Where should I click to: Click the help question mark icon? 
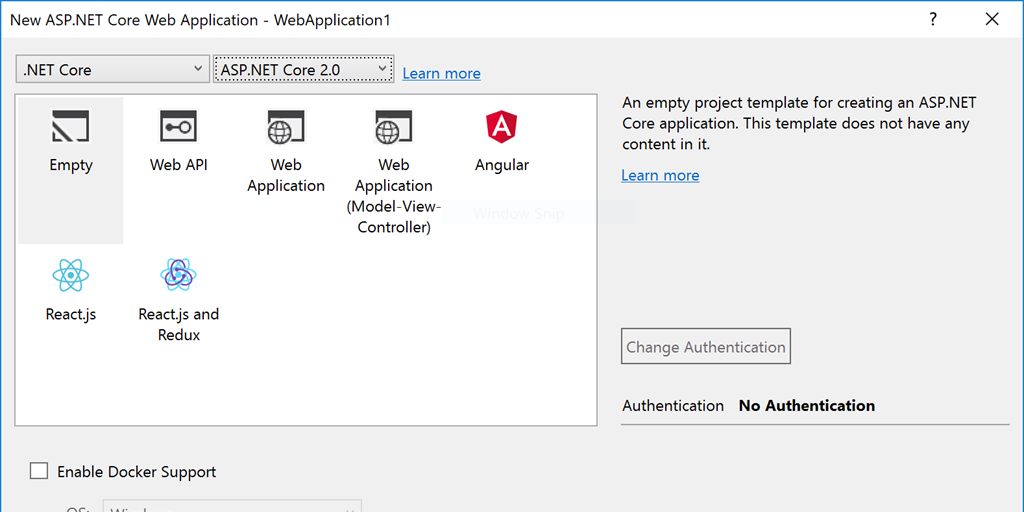(x=933, y=19)
